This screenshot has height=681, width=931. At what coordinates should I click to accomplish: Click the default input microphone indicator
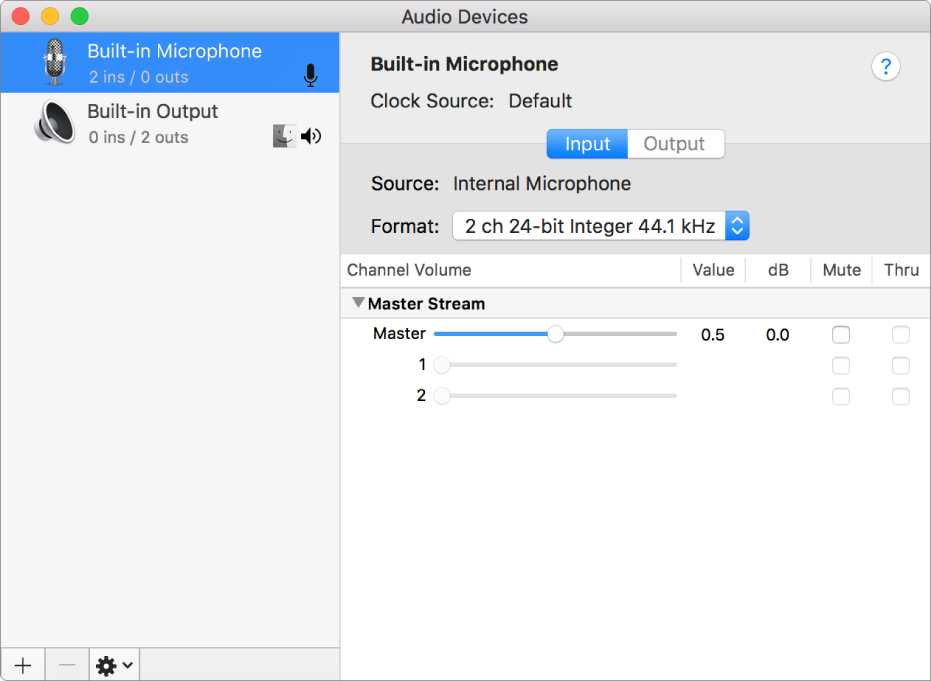point(310,75)
